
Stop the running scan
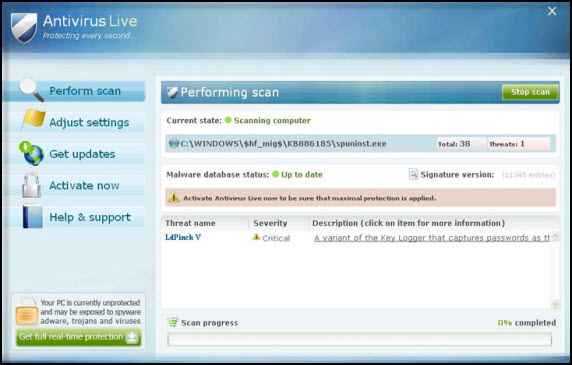click(x=530, y=92)
